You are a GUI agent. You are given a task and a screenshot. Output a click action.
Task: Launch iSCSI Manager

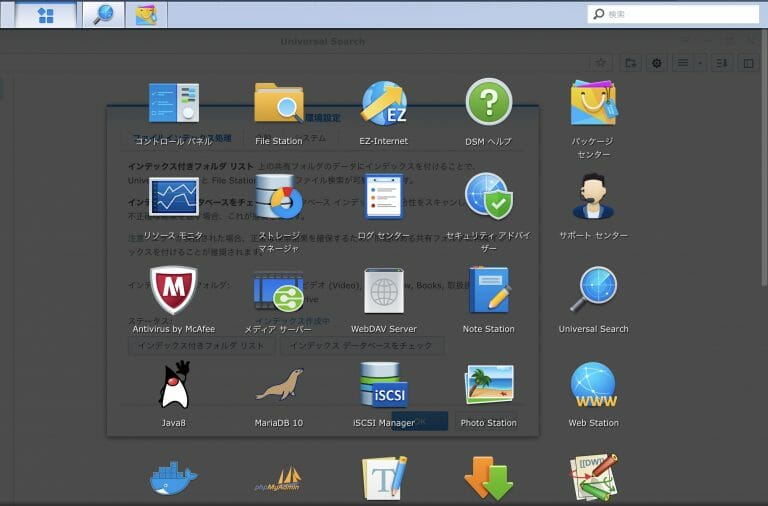point(384,385)
